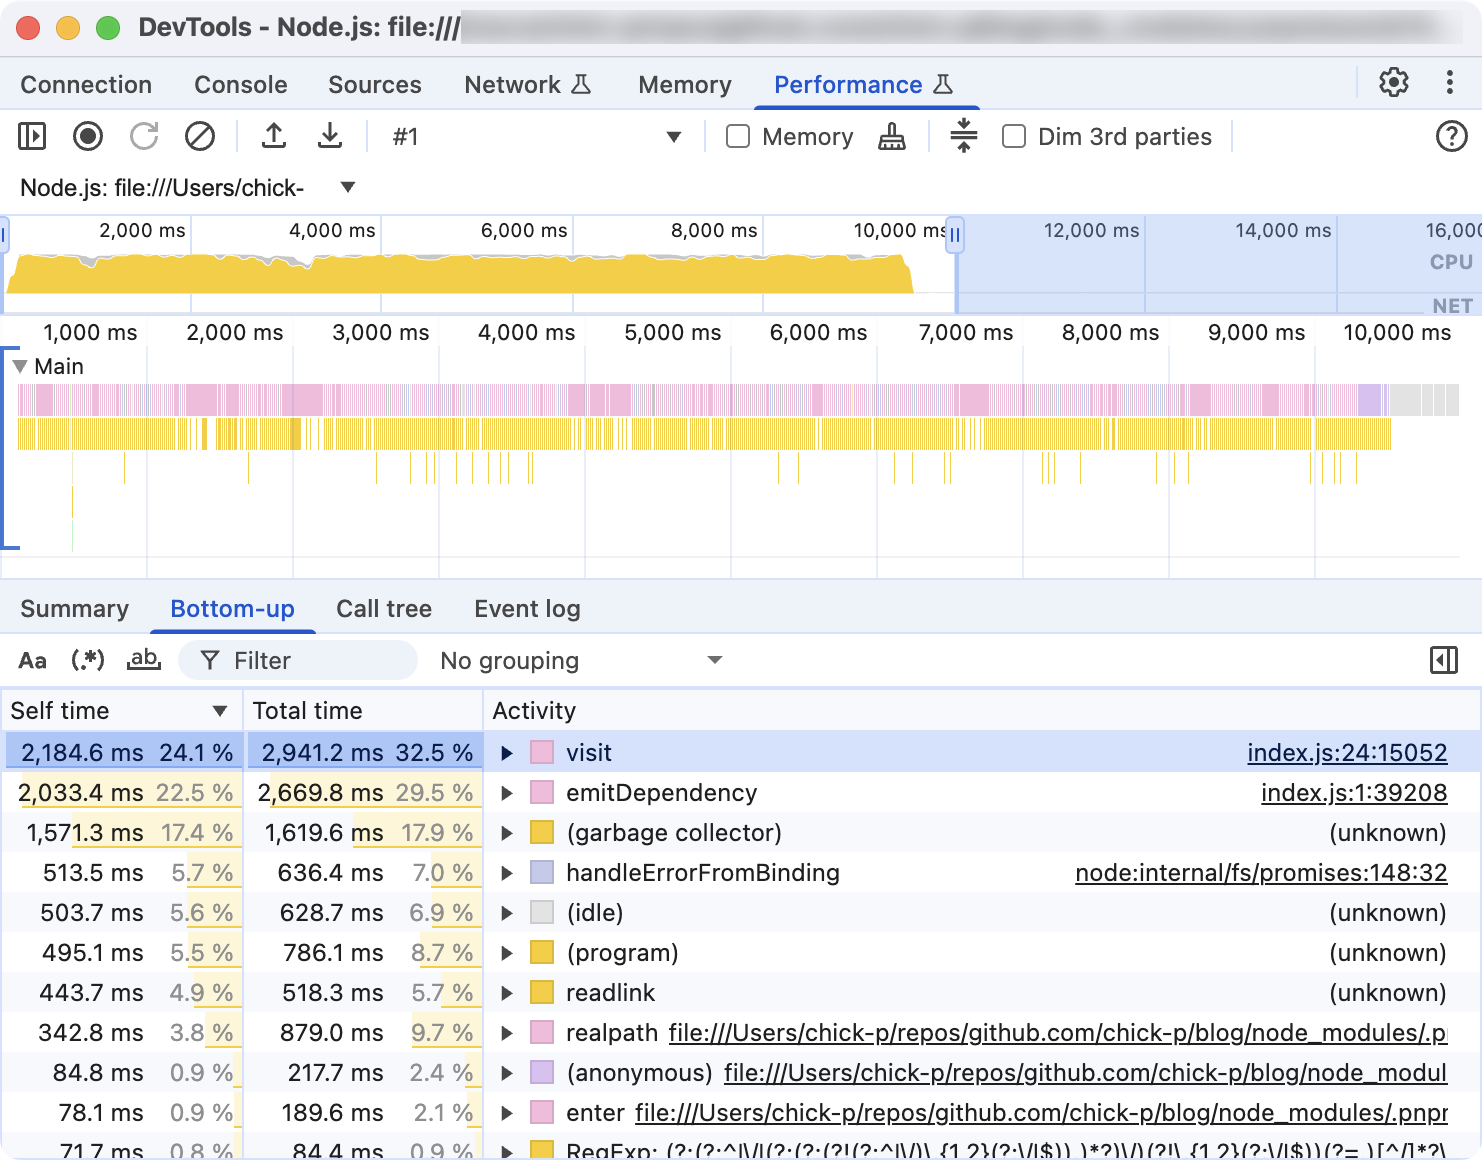Click the Network tab flask icon

click(581, 85)
